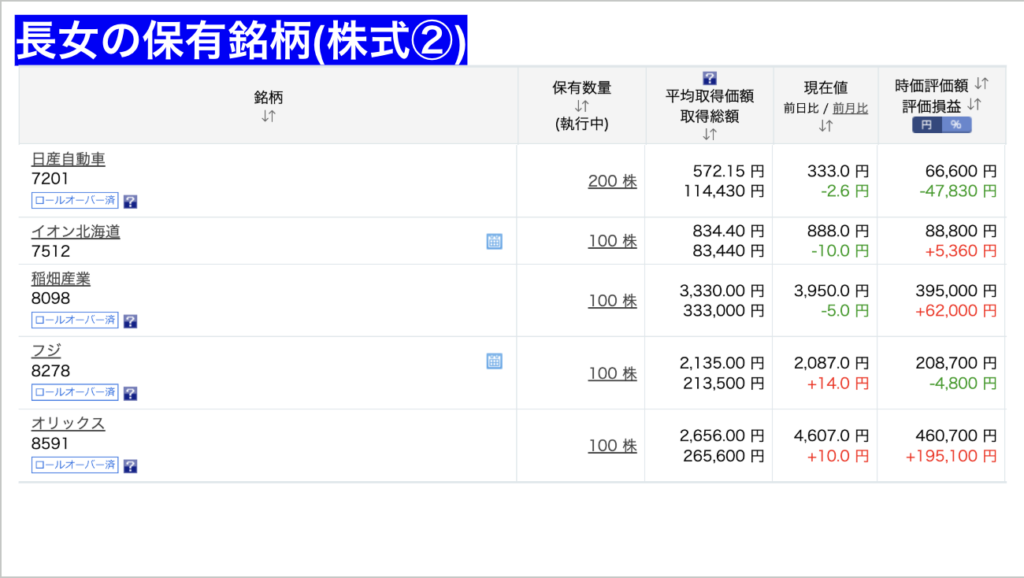This screenshot has width=1024, height=578.
Task: Click help icon beside 稲畑産業 ロールオーバー済 badge
Action: (130, 321)
